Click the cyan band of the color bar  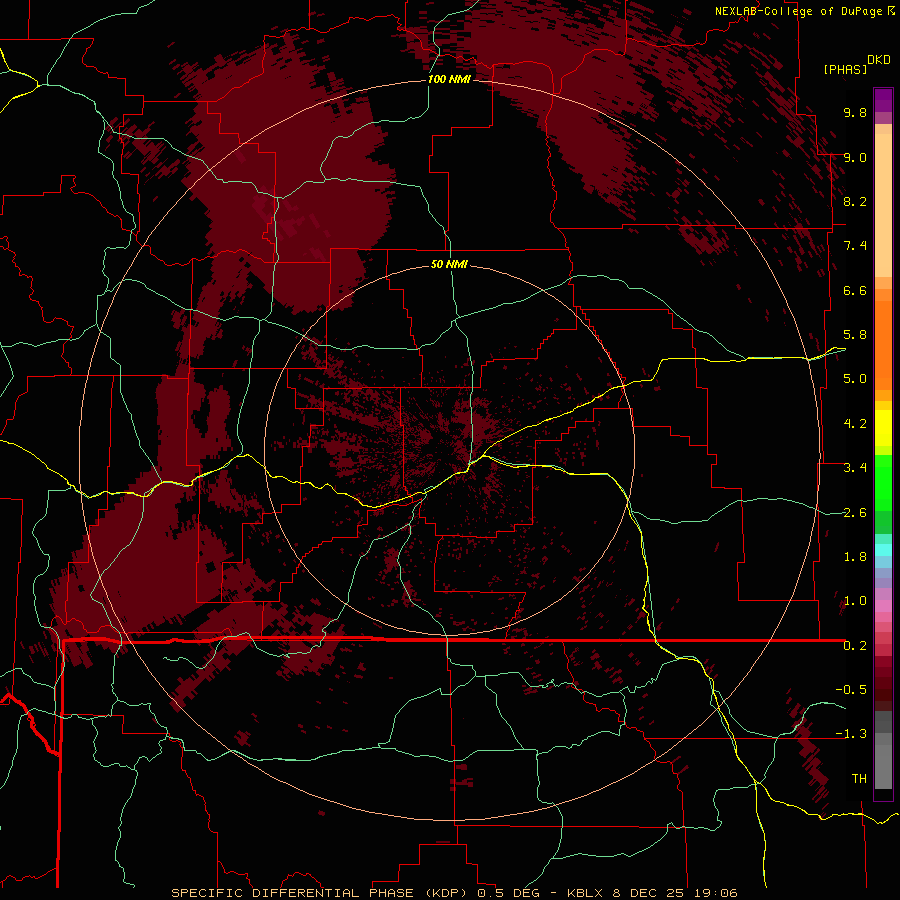[x=883, y=550]
